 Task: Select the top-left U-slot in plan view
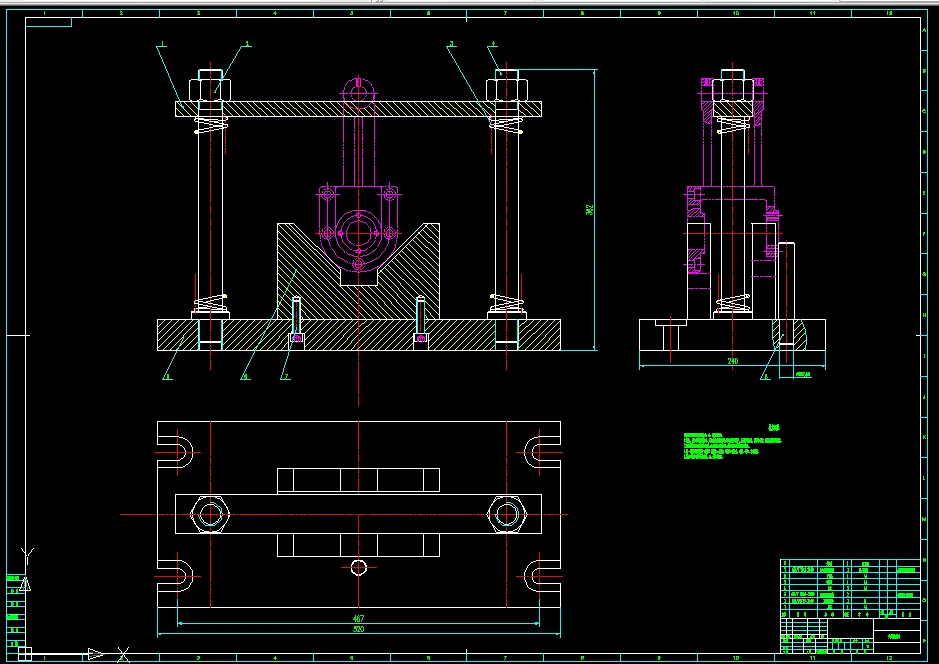click(175, 451)
